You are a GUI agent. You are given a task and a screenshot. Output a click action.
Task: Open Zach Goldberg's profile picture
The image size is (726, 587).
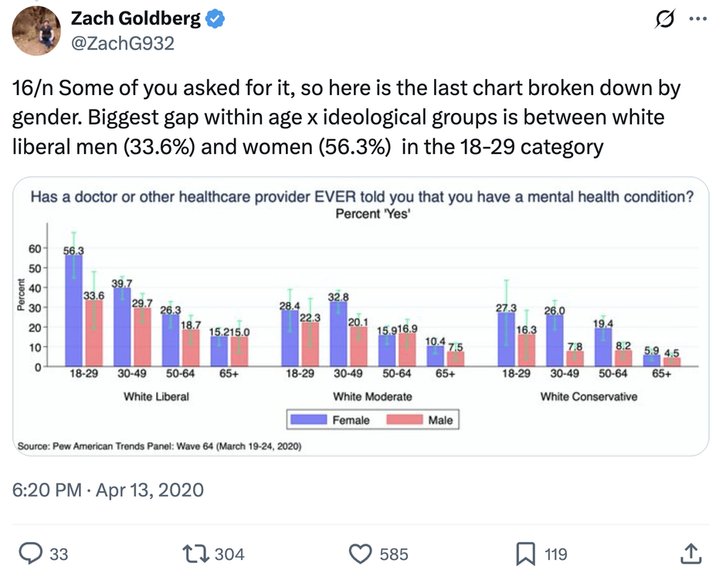tap(36, 31)
